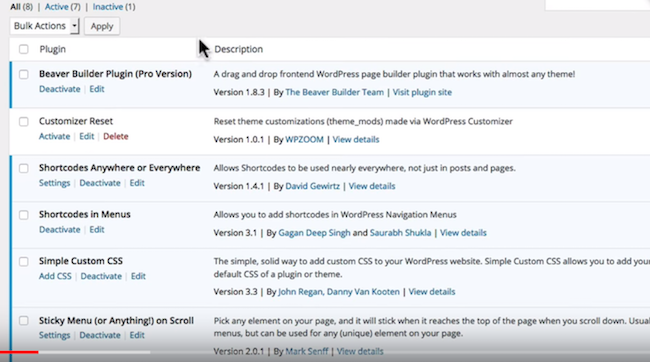View details for Simple Custom CSS
Image resolution: width=650 pixels, height=362 pixels.
pyautogui.click(x=432, y=292)
